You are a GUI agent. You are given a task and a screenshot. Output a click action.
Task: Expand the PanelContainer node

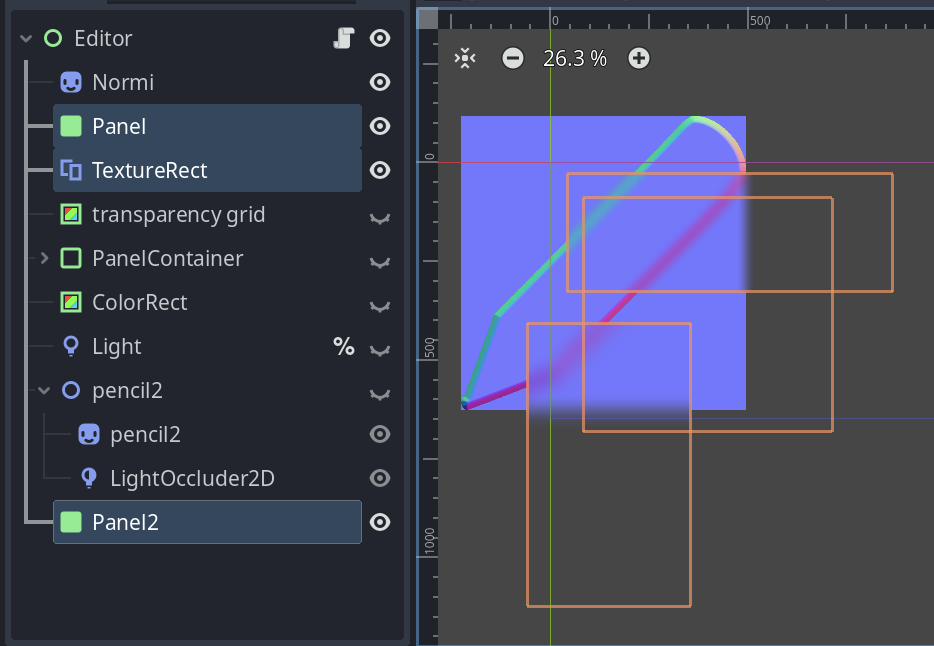tap(42, 258)
